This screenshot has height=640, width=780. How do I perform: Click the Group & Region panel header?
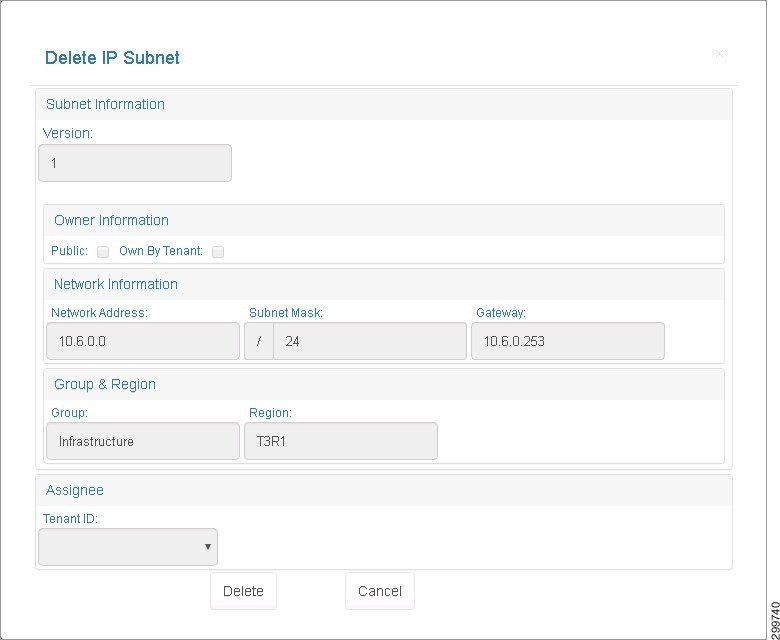[384, 384]
